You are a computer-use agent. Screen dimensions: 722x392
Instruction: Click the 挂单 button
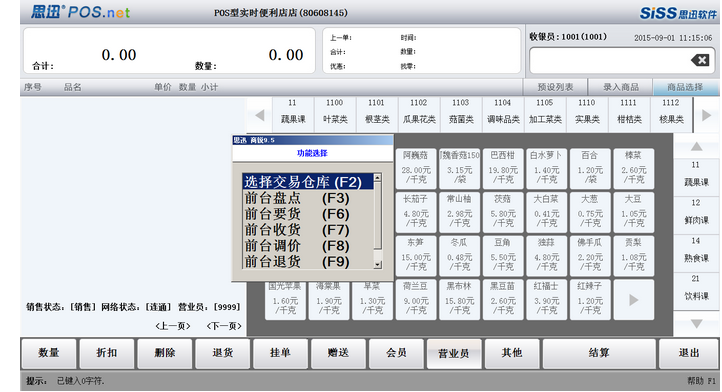pos(280,353)
